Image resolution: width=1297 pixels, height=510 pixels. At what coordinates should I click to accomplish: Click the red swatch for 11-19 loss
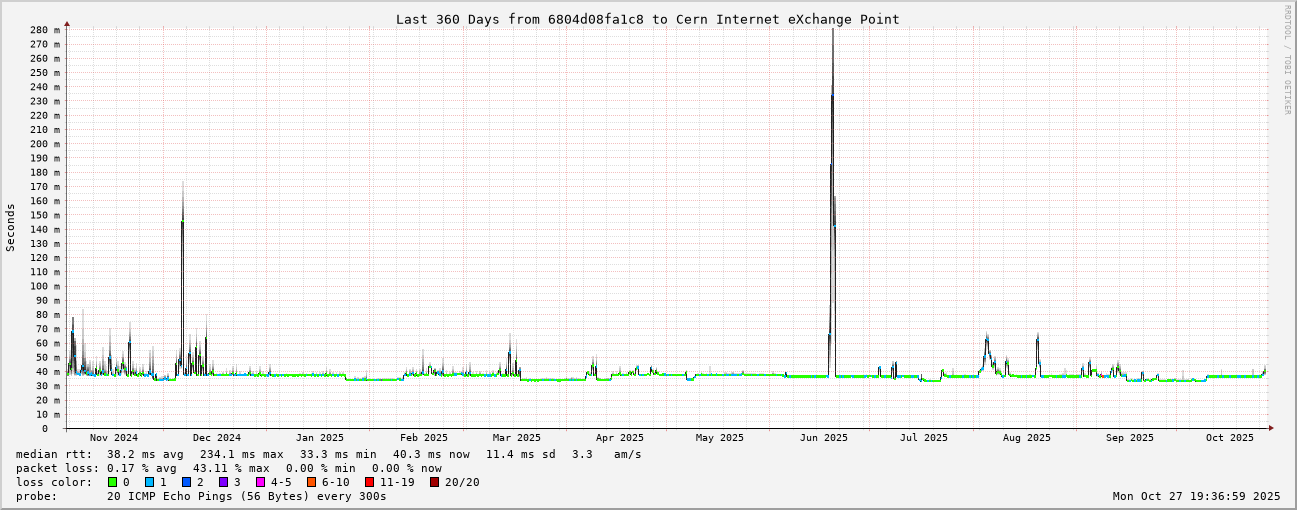pyautogui.click(x=370, y=482)
